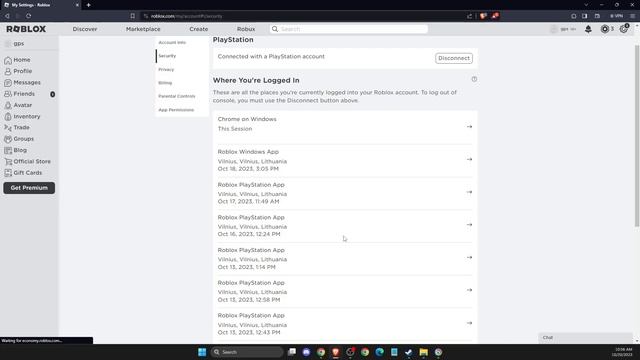This screenshot has width=640, height=360.
Task: Open the Discover tab
Action: click(x=85, y=29)
